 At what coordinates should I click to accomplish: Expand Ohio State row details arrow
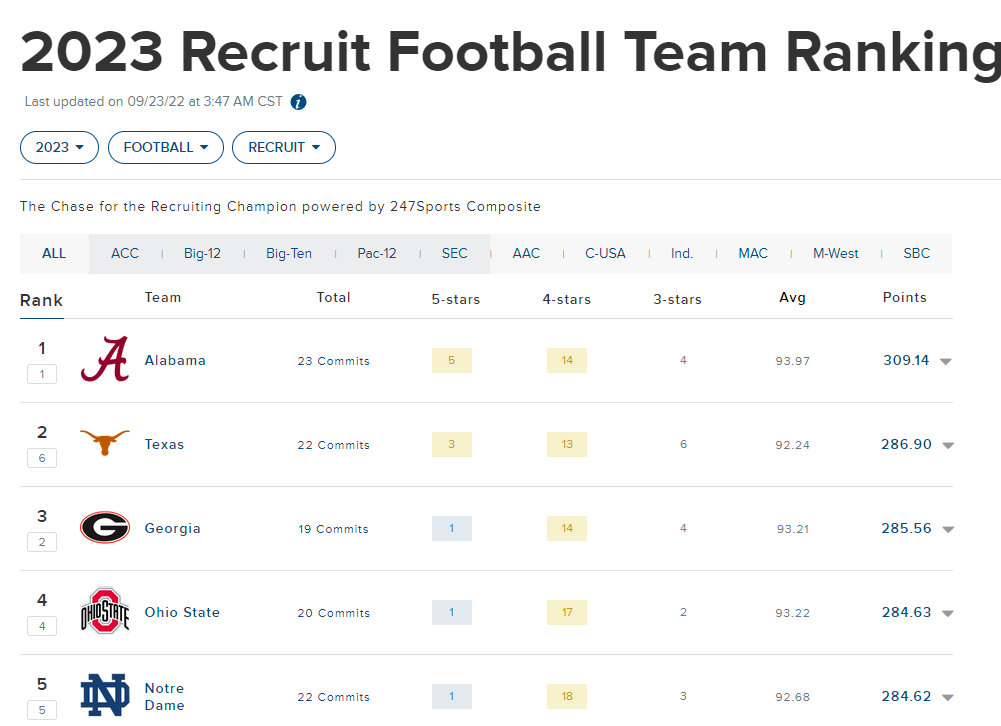tap(947, 614)
